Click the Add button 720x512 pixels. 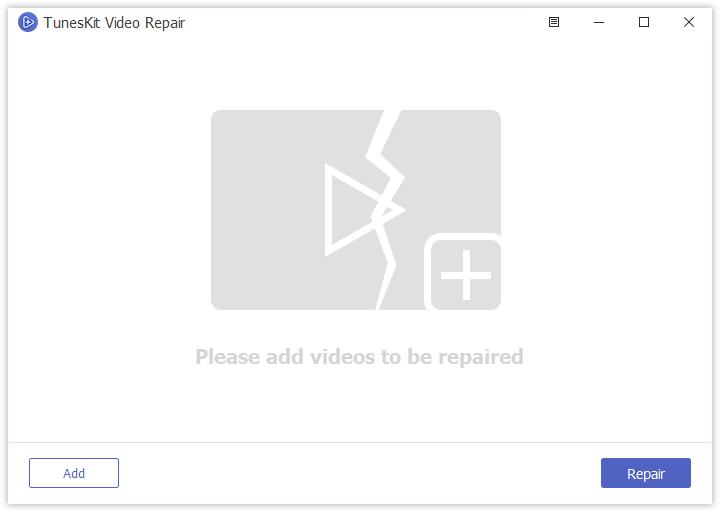click(x=74, y=473)
